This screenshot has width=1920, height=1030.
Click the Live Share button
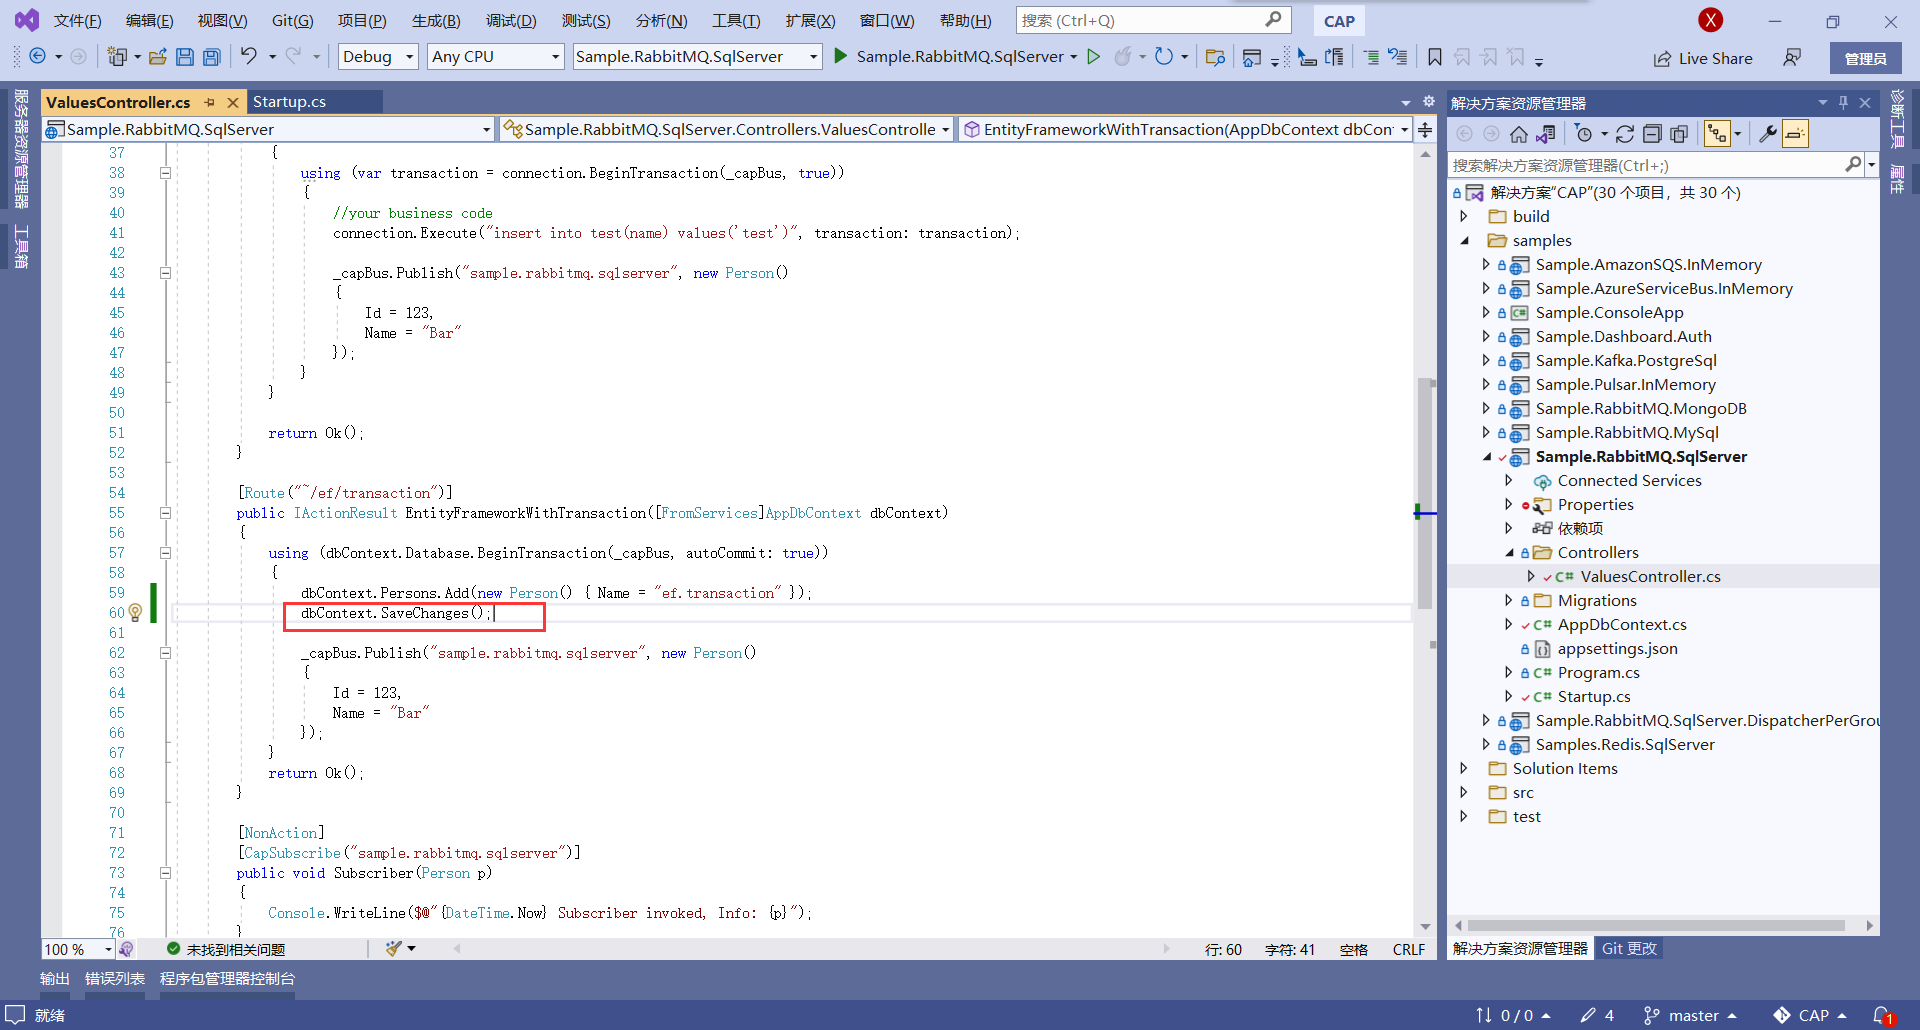point(1702,58)
